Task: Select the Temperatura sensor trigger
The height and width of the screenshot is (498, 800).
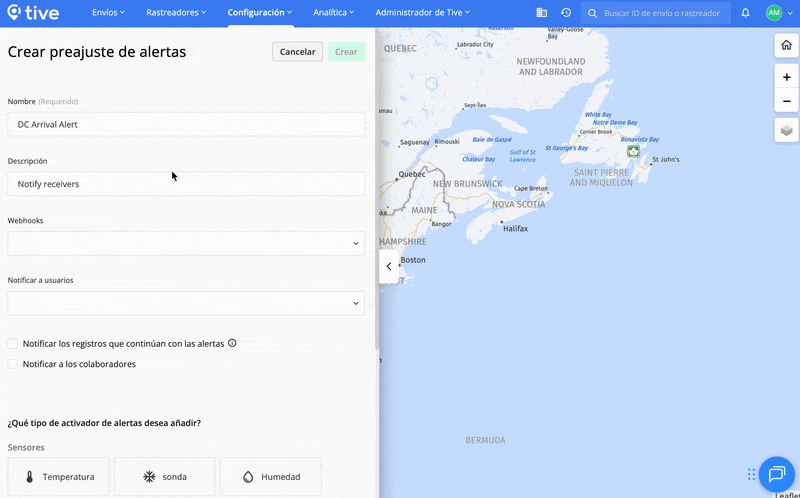Action: pos(59,477)
